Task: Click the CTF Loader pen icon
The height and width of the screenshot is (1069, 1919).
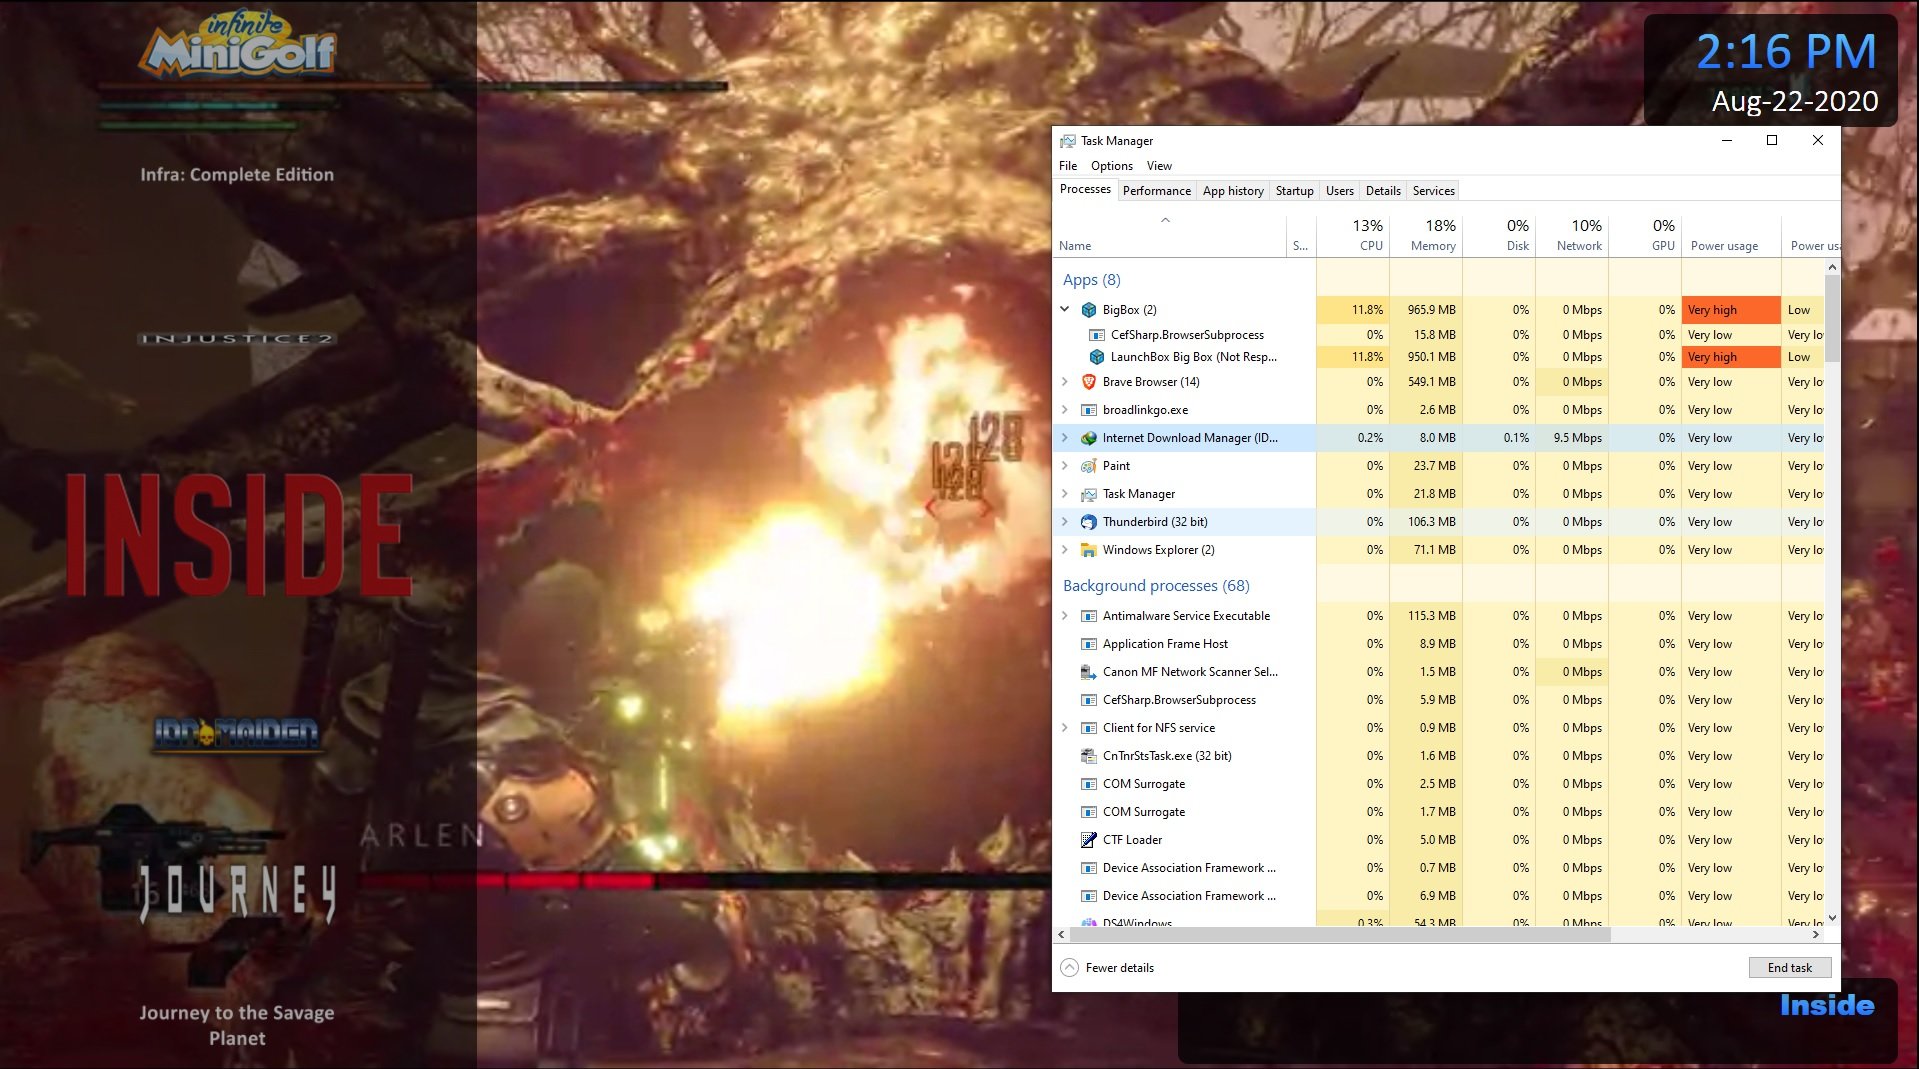Action: (x=1089, y=840)
